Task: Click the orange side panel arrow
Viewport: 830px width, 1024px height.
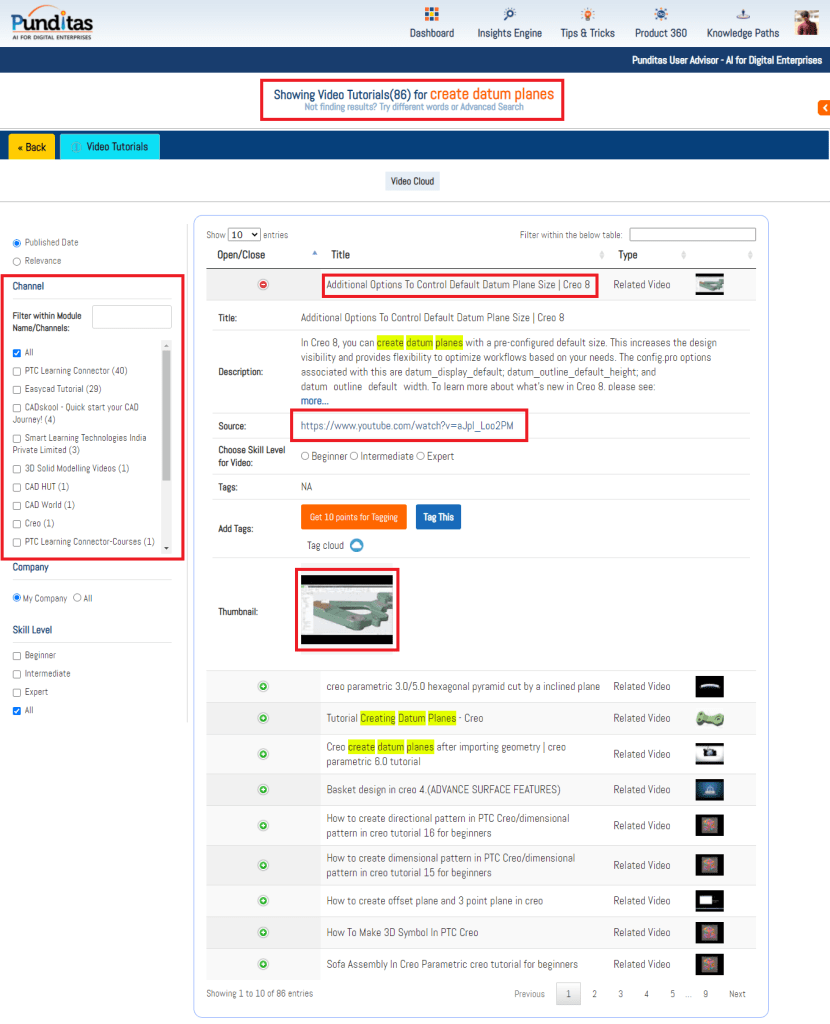Action: coord(823,107)
